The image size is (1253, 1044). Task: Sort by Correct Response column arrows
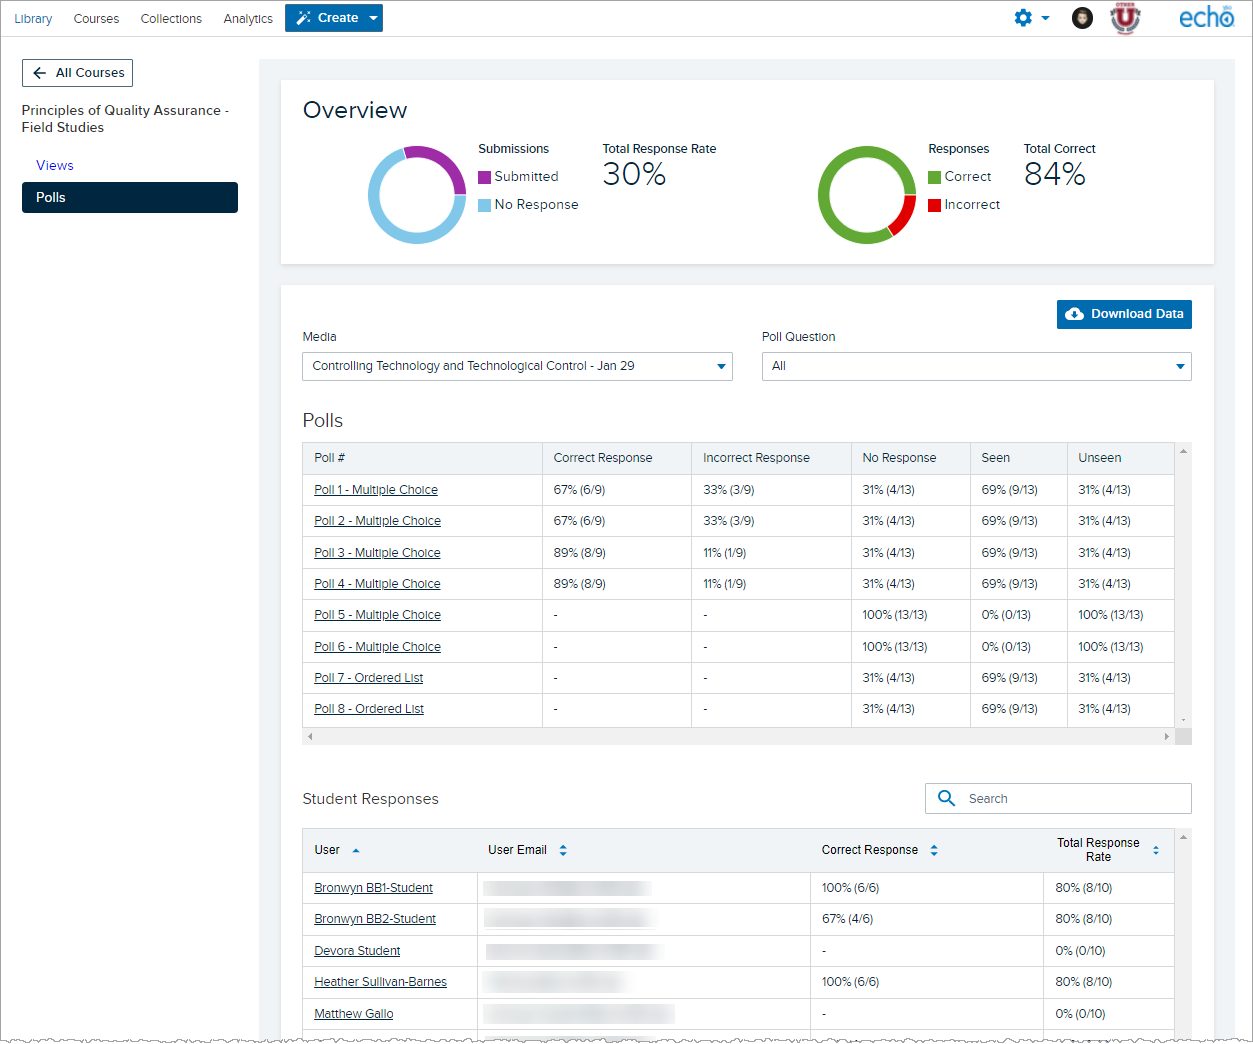[x=934, y=850]
